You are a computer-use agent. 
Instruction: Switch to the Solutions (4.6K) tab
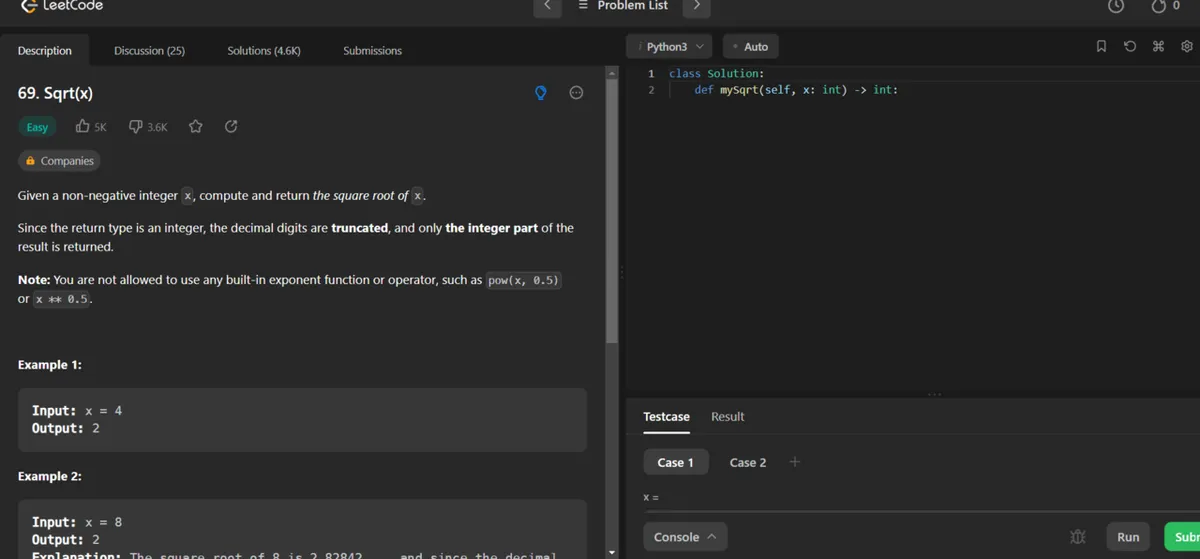tap(264, 51)
